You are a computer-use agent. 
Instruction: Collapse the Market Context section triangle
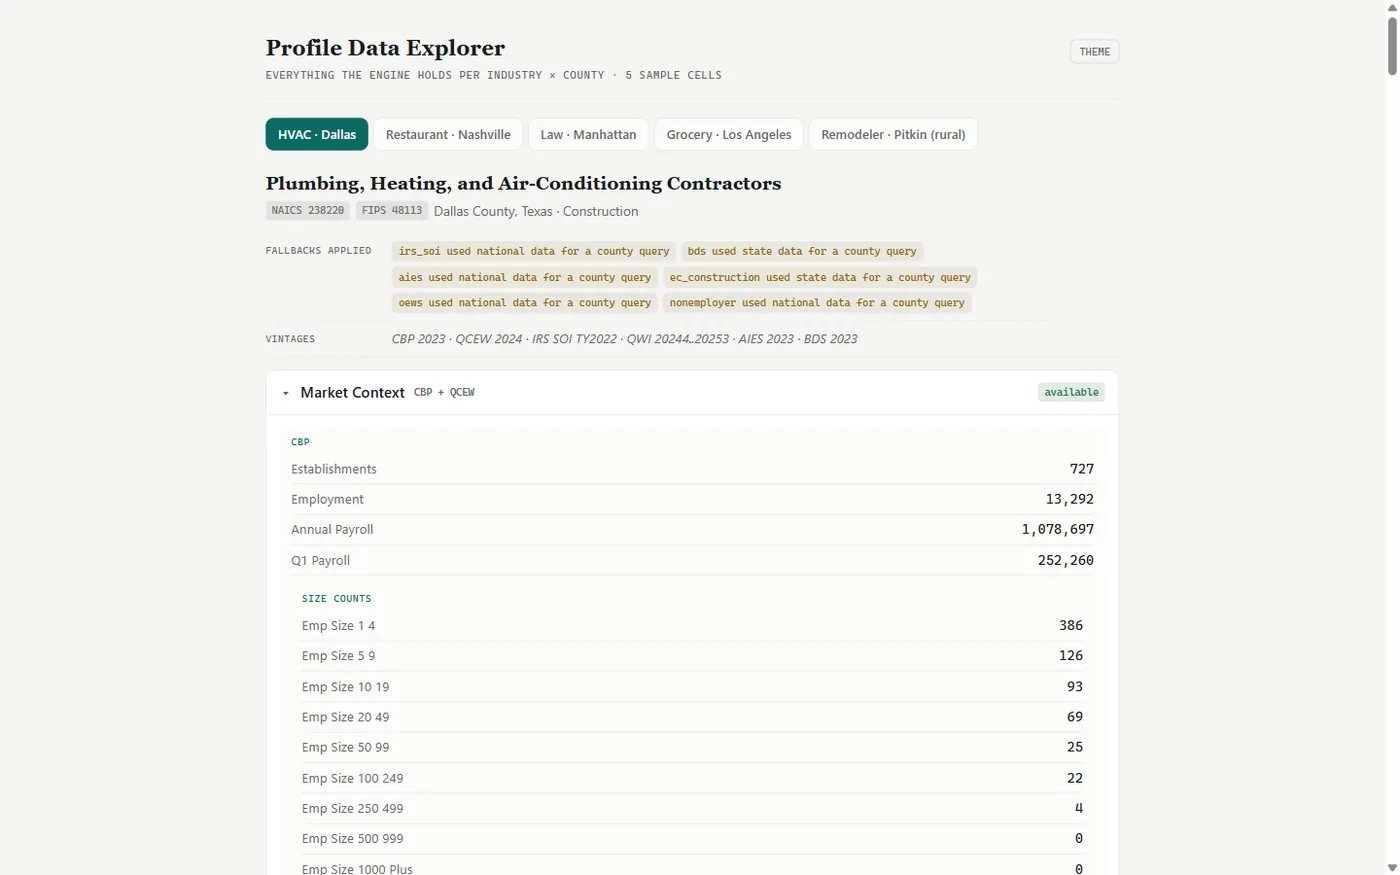pyautogui.click(x=286, y=393)
